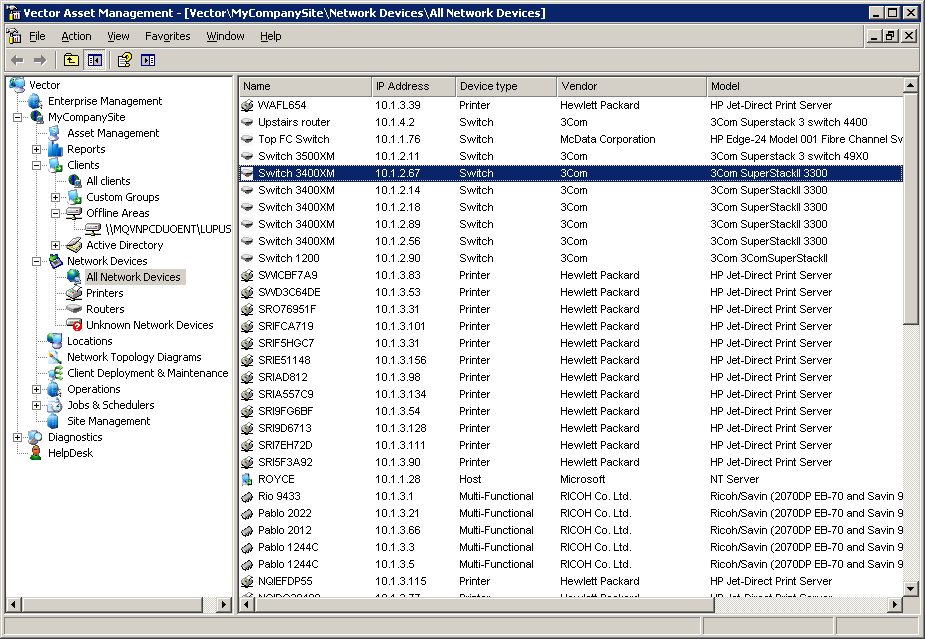Click the host icon for ROYCE
Viewport: 925px width, 639px height.
[x=247, y=480]
